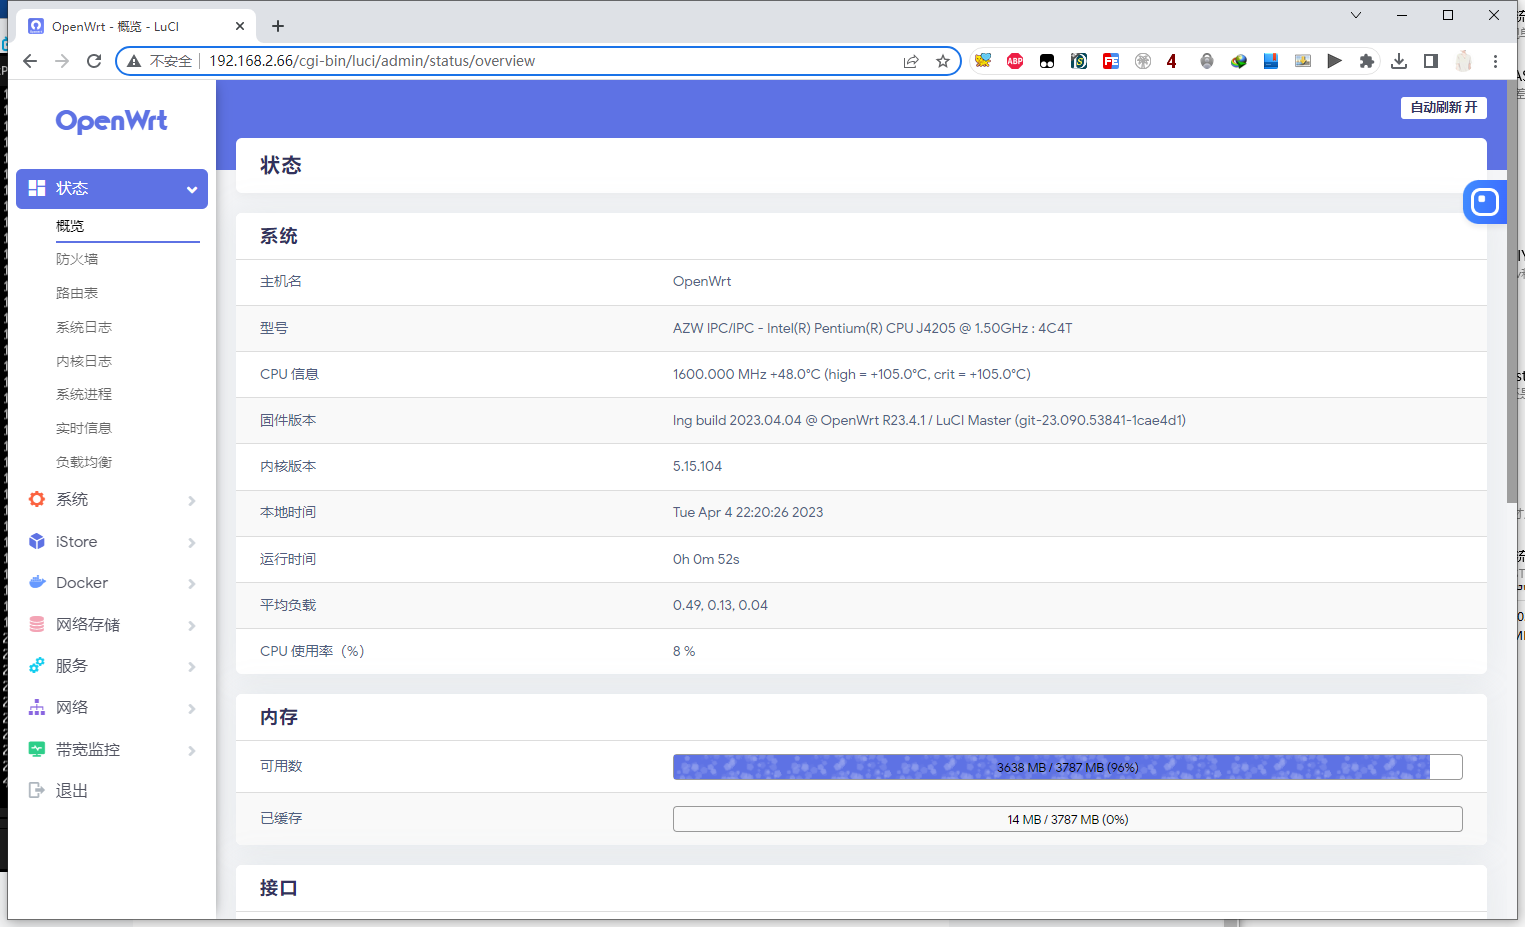
Task: Click the 网络 network topology icon
Action: 37,707
